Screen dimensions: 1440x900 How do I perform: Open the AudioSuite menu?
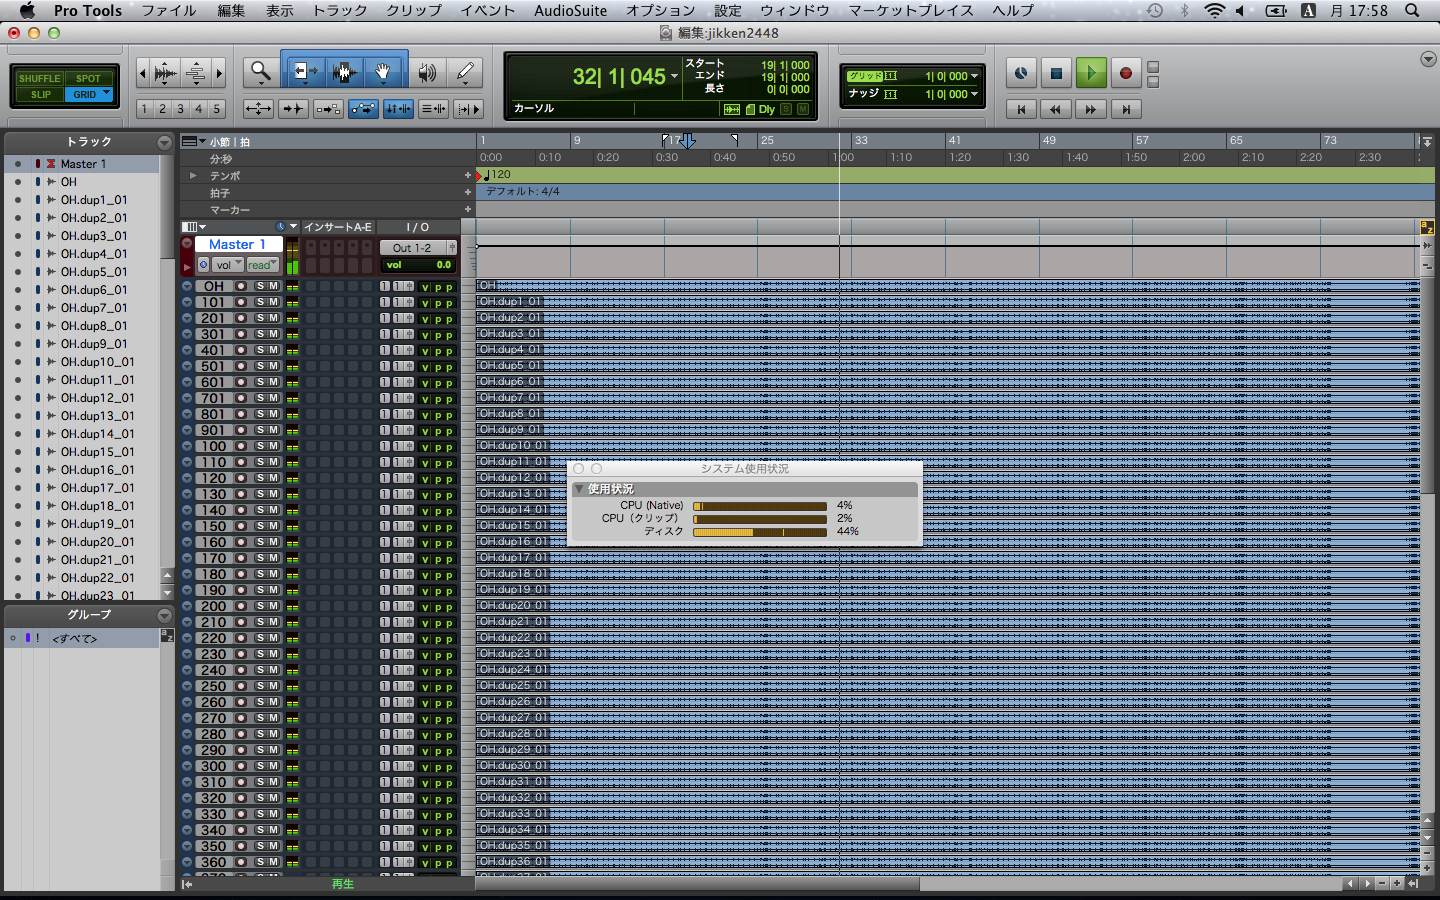pyautogui.click(x=570, y=10)
